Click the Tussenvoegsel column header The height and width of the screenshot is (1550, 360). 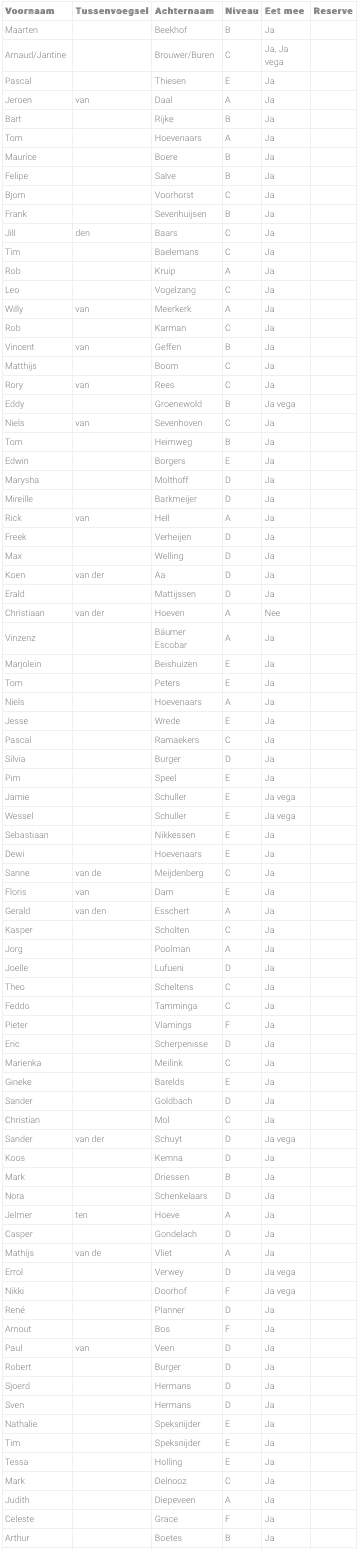(x=111, y=10)
